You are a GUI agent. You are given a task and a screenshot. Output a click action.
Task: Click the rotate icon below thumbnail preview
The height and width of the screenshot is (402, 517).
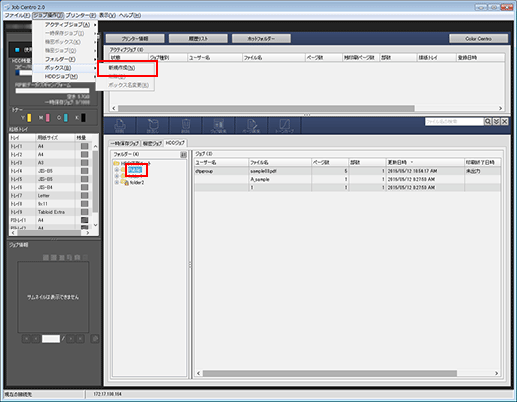(95, 339)
